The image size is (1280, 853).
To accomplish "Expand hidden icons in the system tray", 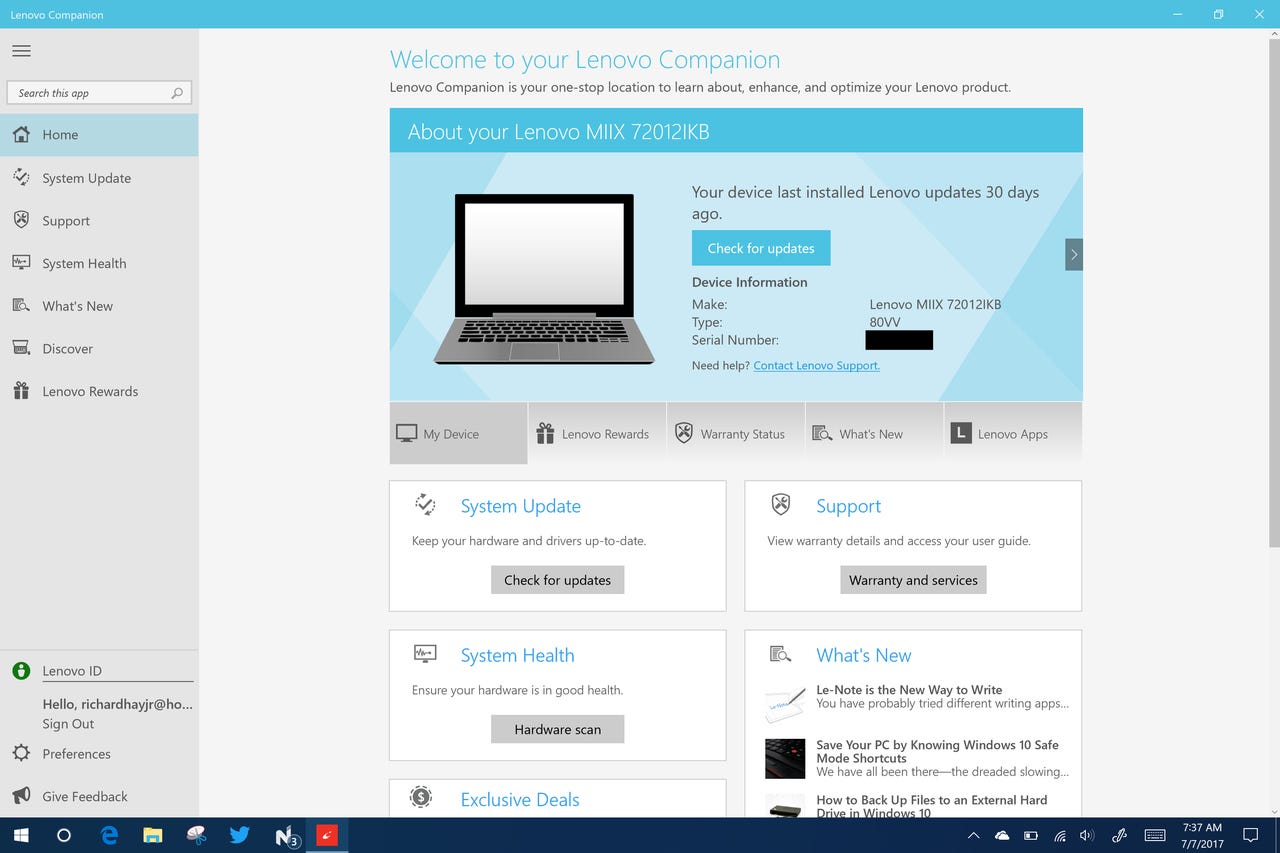I will (972, 835).
